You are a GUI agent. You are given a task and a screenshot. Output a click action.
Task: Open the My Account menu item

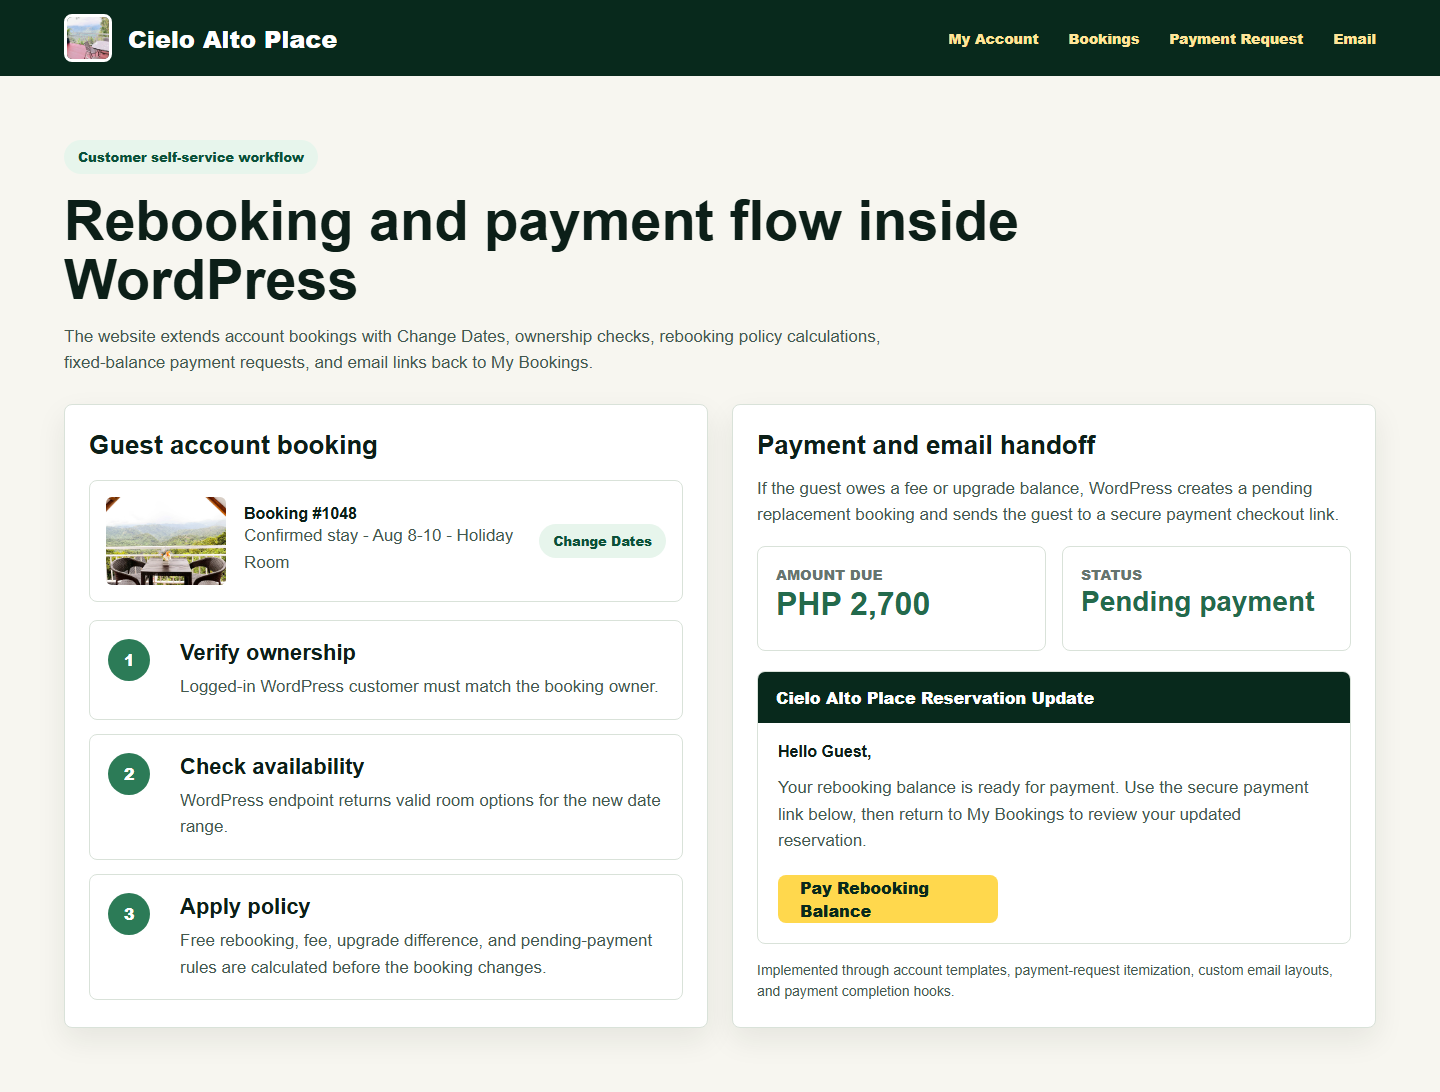993,39
